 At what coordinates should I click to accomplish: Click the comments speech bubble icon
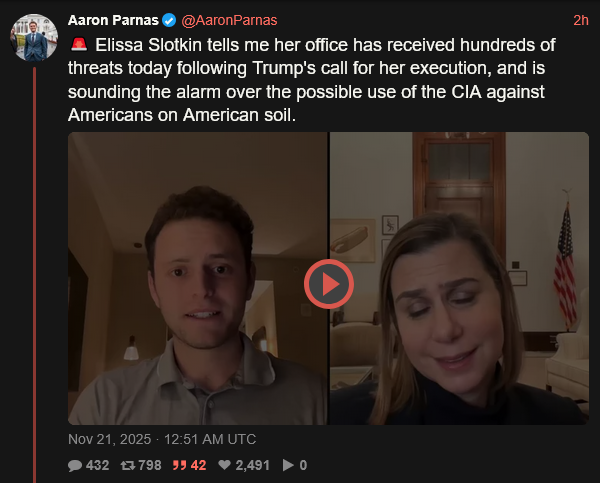tap(75, 465)
